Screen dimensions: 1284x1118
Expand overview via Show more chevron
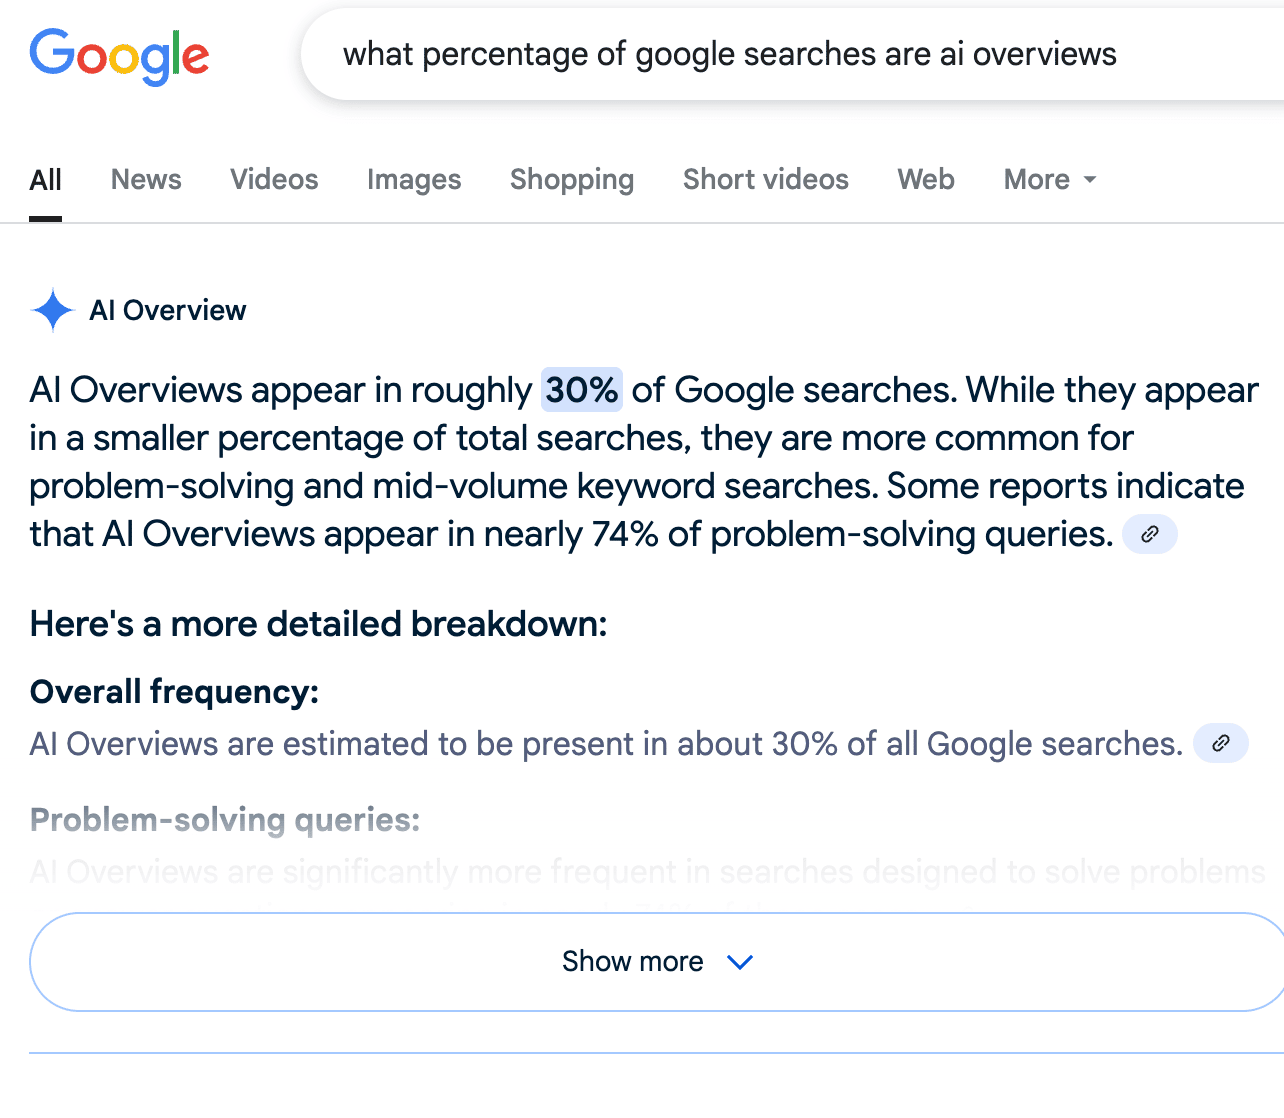(740, 962)
